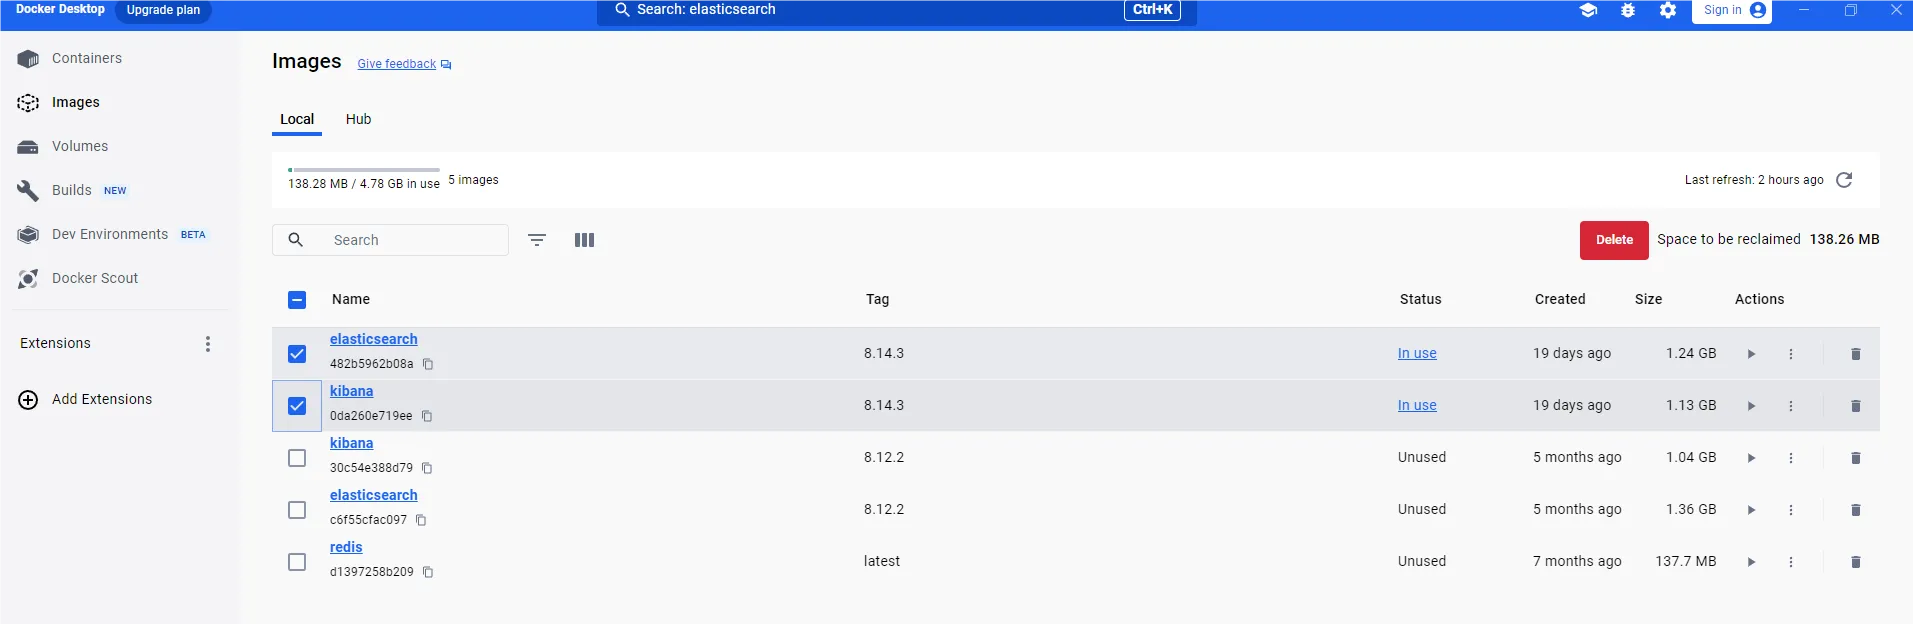The height and width of the screenshot is (624, 1913).
Task: Open the Extensions three-dot menu
Action: click(208, 344)
